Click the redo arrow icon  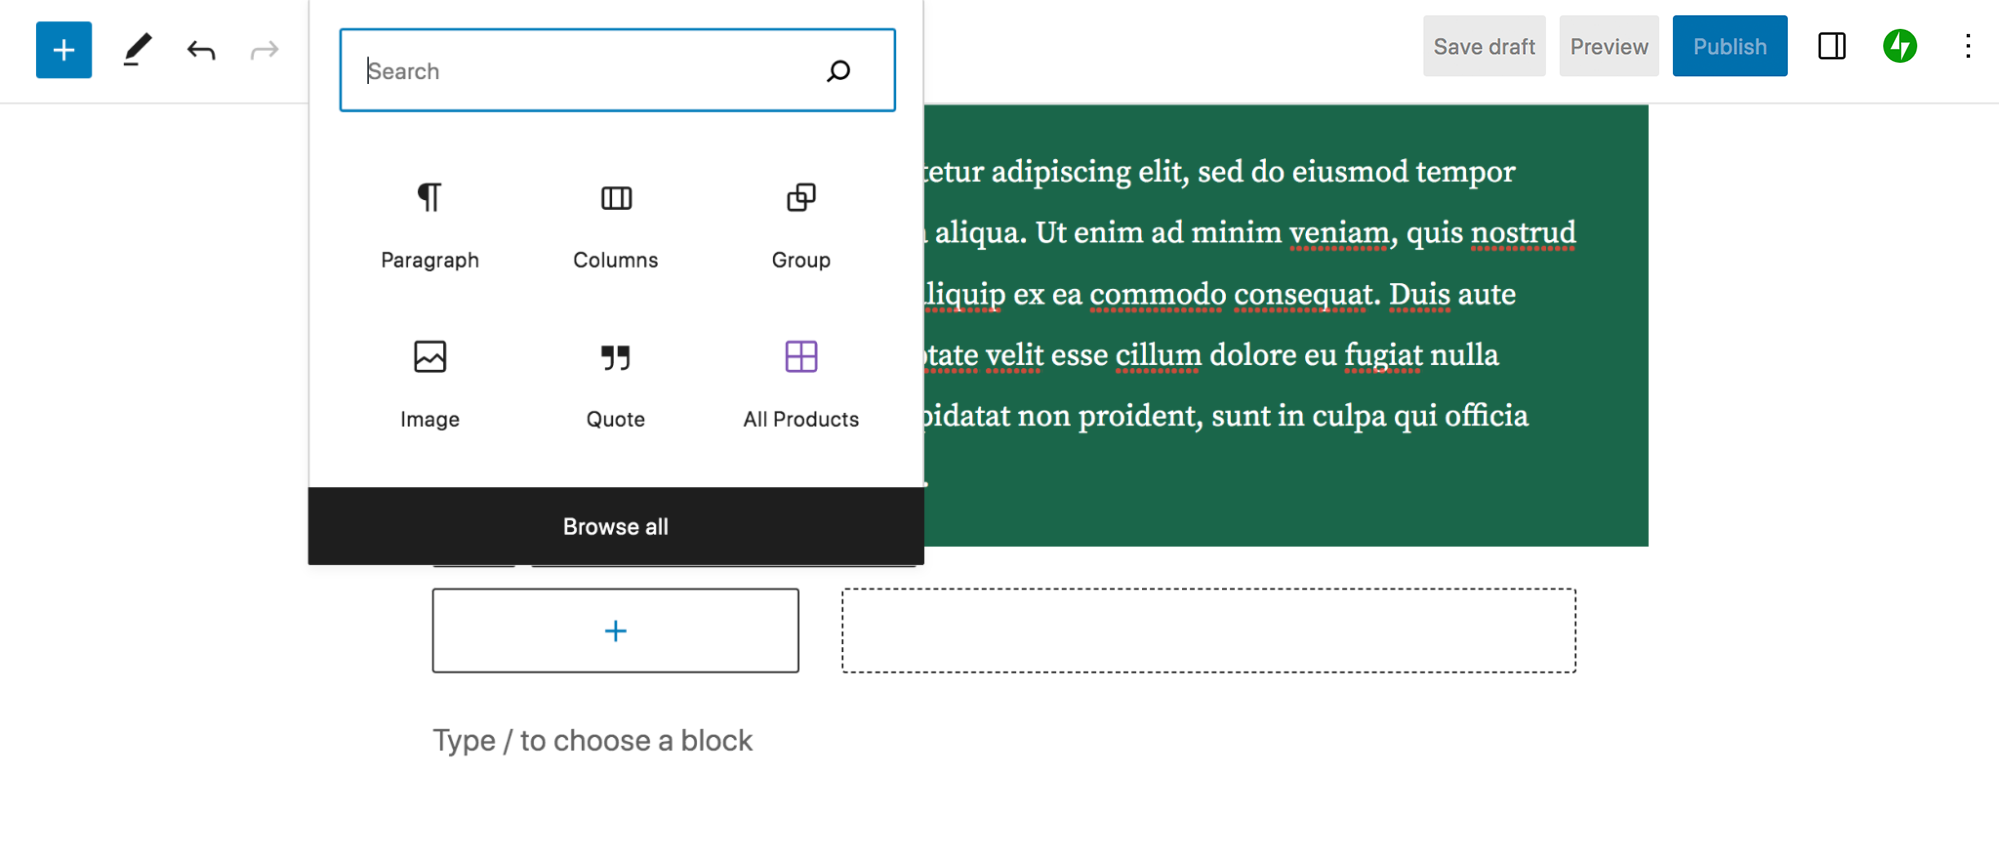(264, 49)
